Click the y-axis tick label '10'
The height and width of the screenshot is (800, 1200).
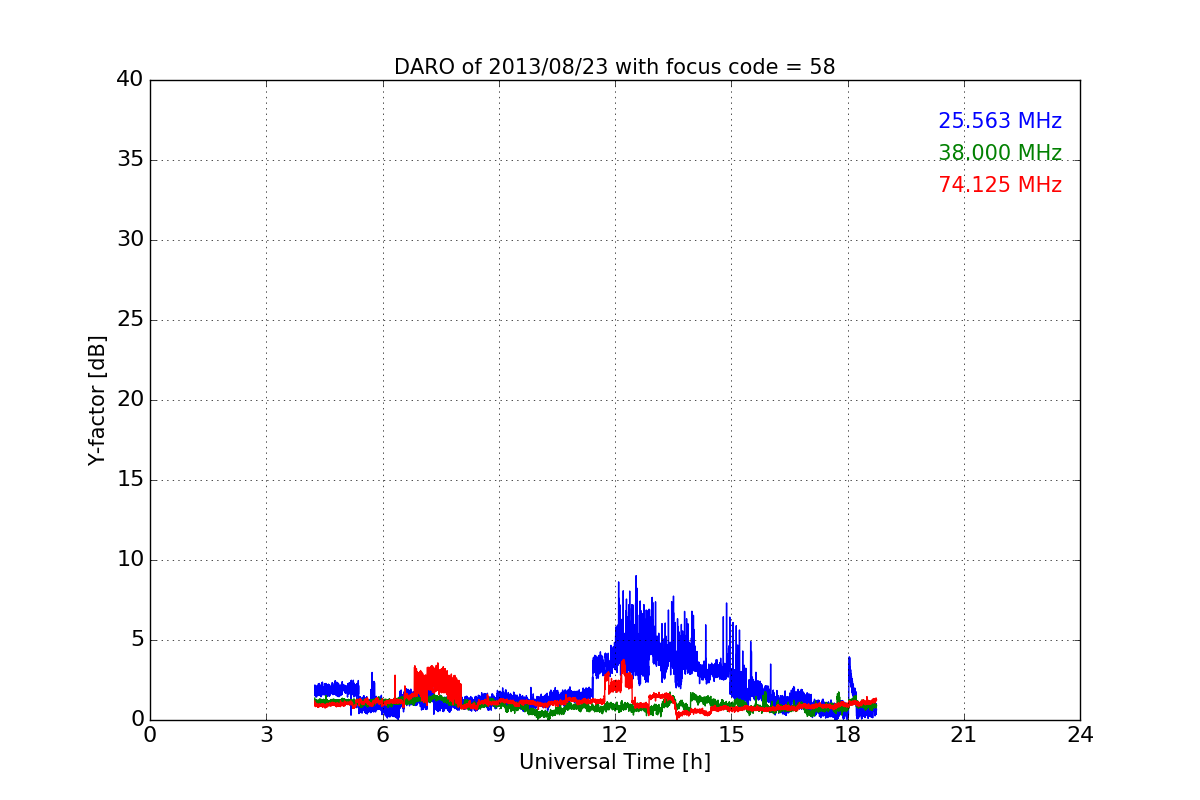pos(130,560)
